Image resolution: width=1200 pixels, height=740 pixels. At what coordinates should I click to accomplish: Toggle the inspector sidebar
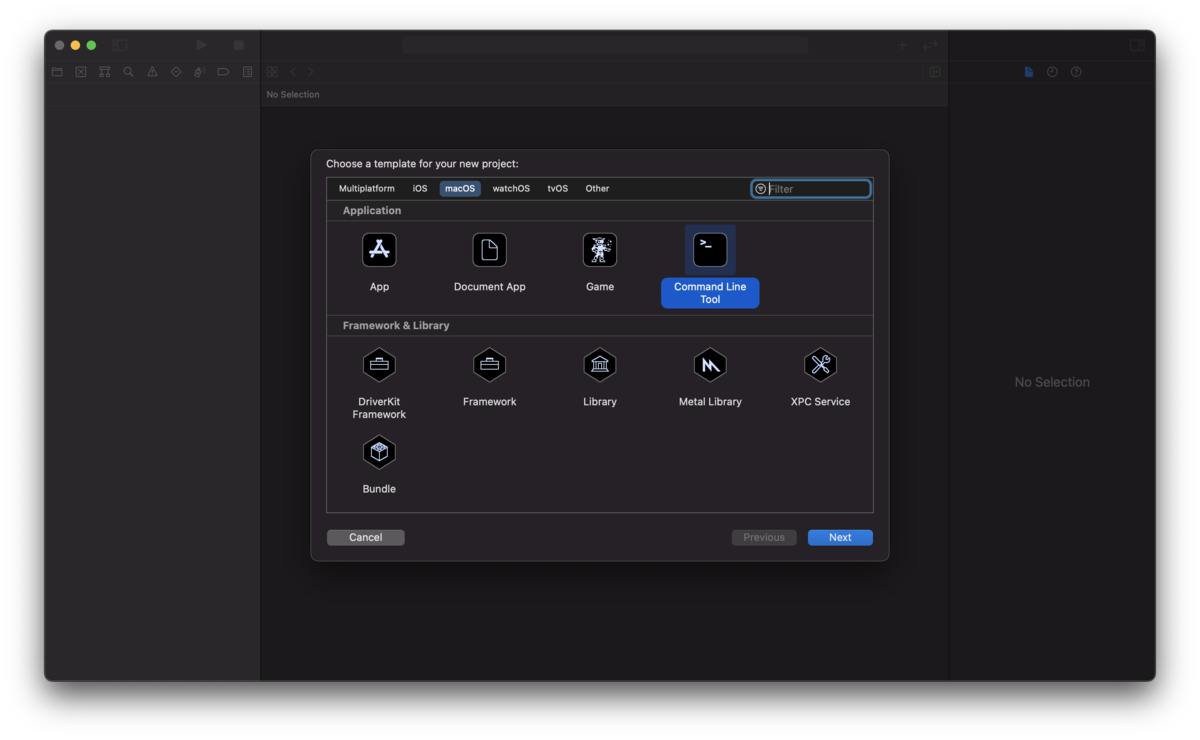click(x=1137, y=45)
